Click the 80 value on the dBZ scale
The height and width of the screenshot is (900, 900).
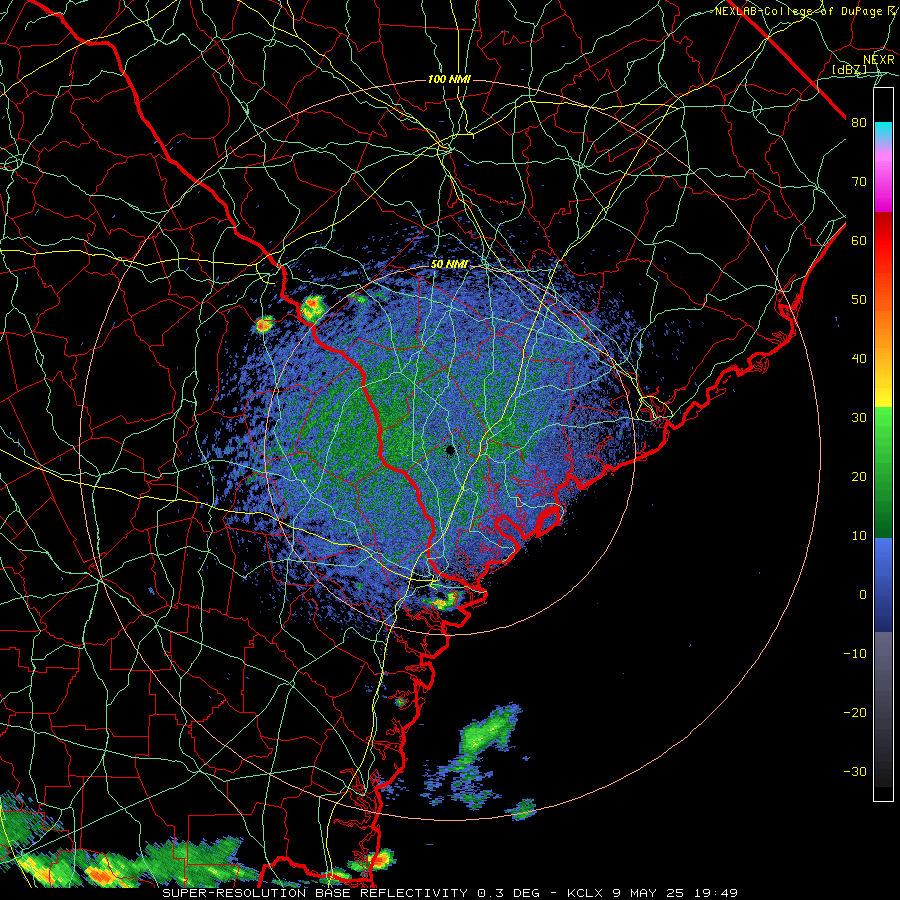(859, 122)
